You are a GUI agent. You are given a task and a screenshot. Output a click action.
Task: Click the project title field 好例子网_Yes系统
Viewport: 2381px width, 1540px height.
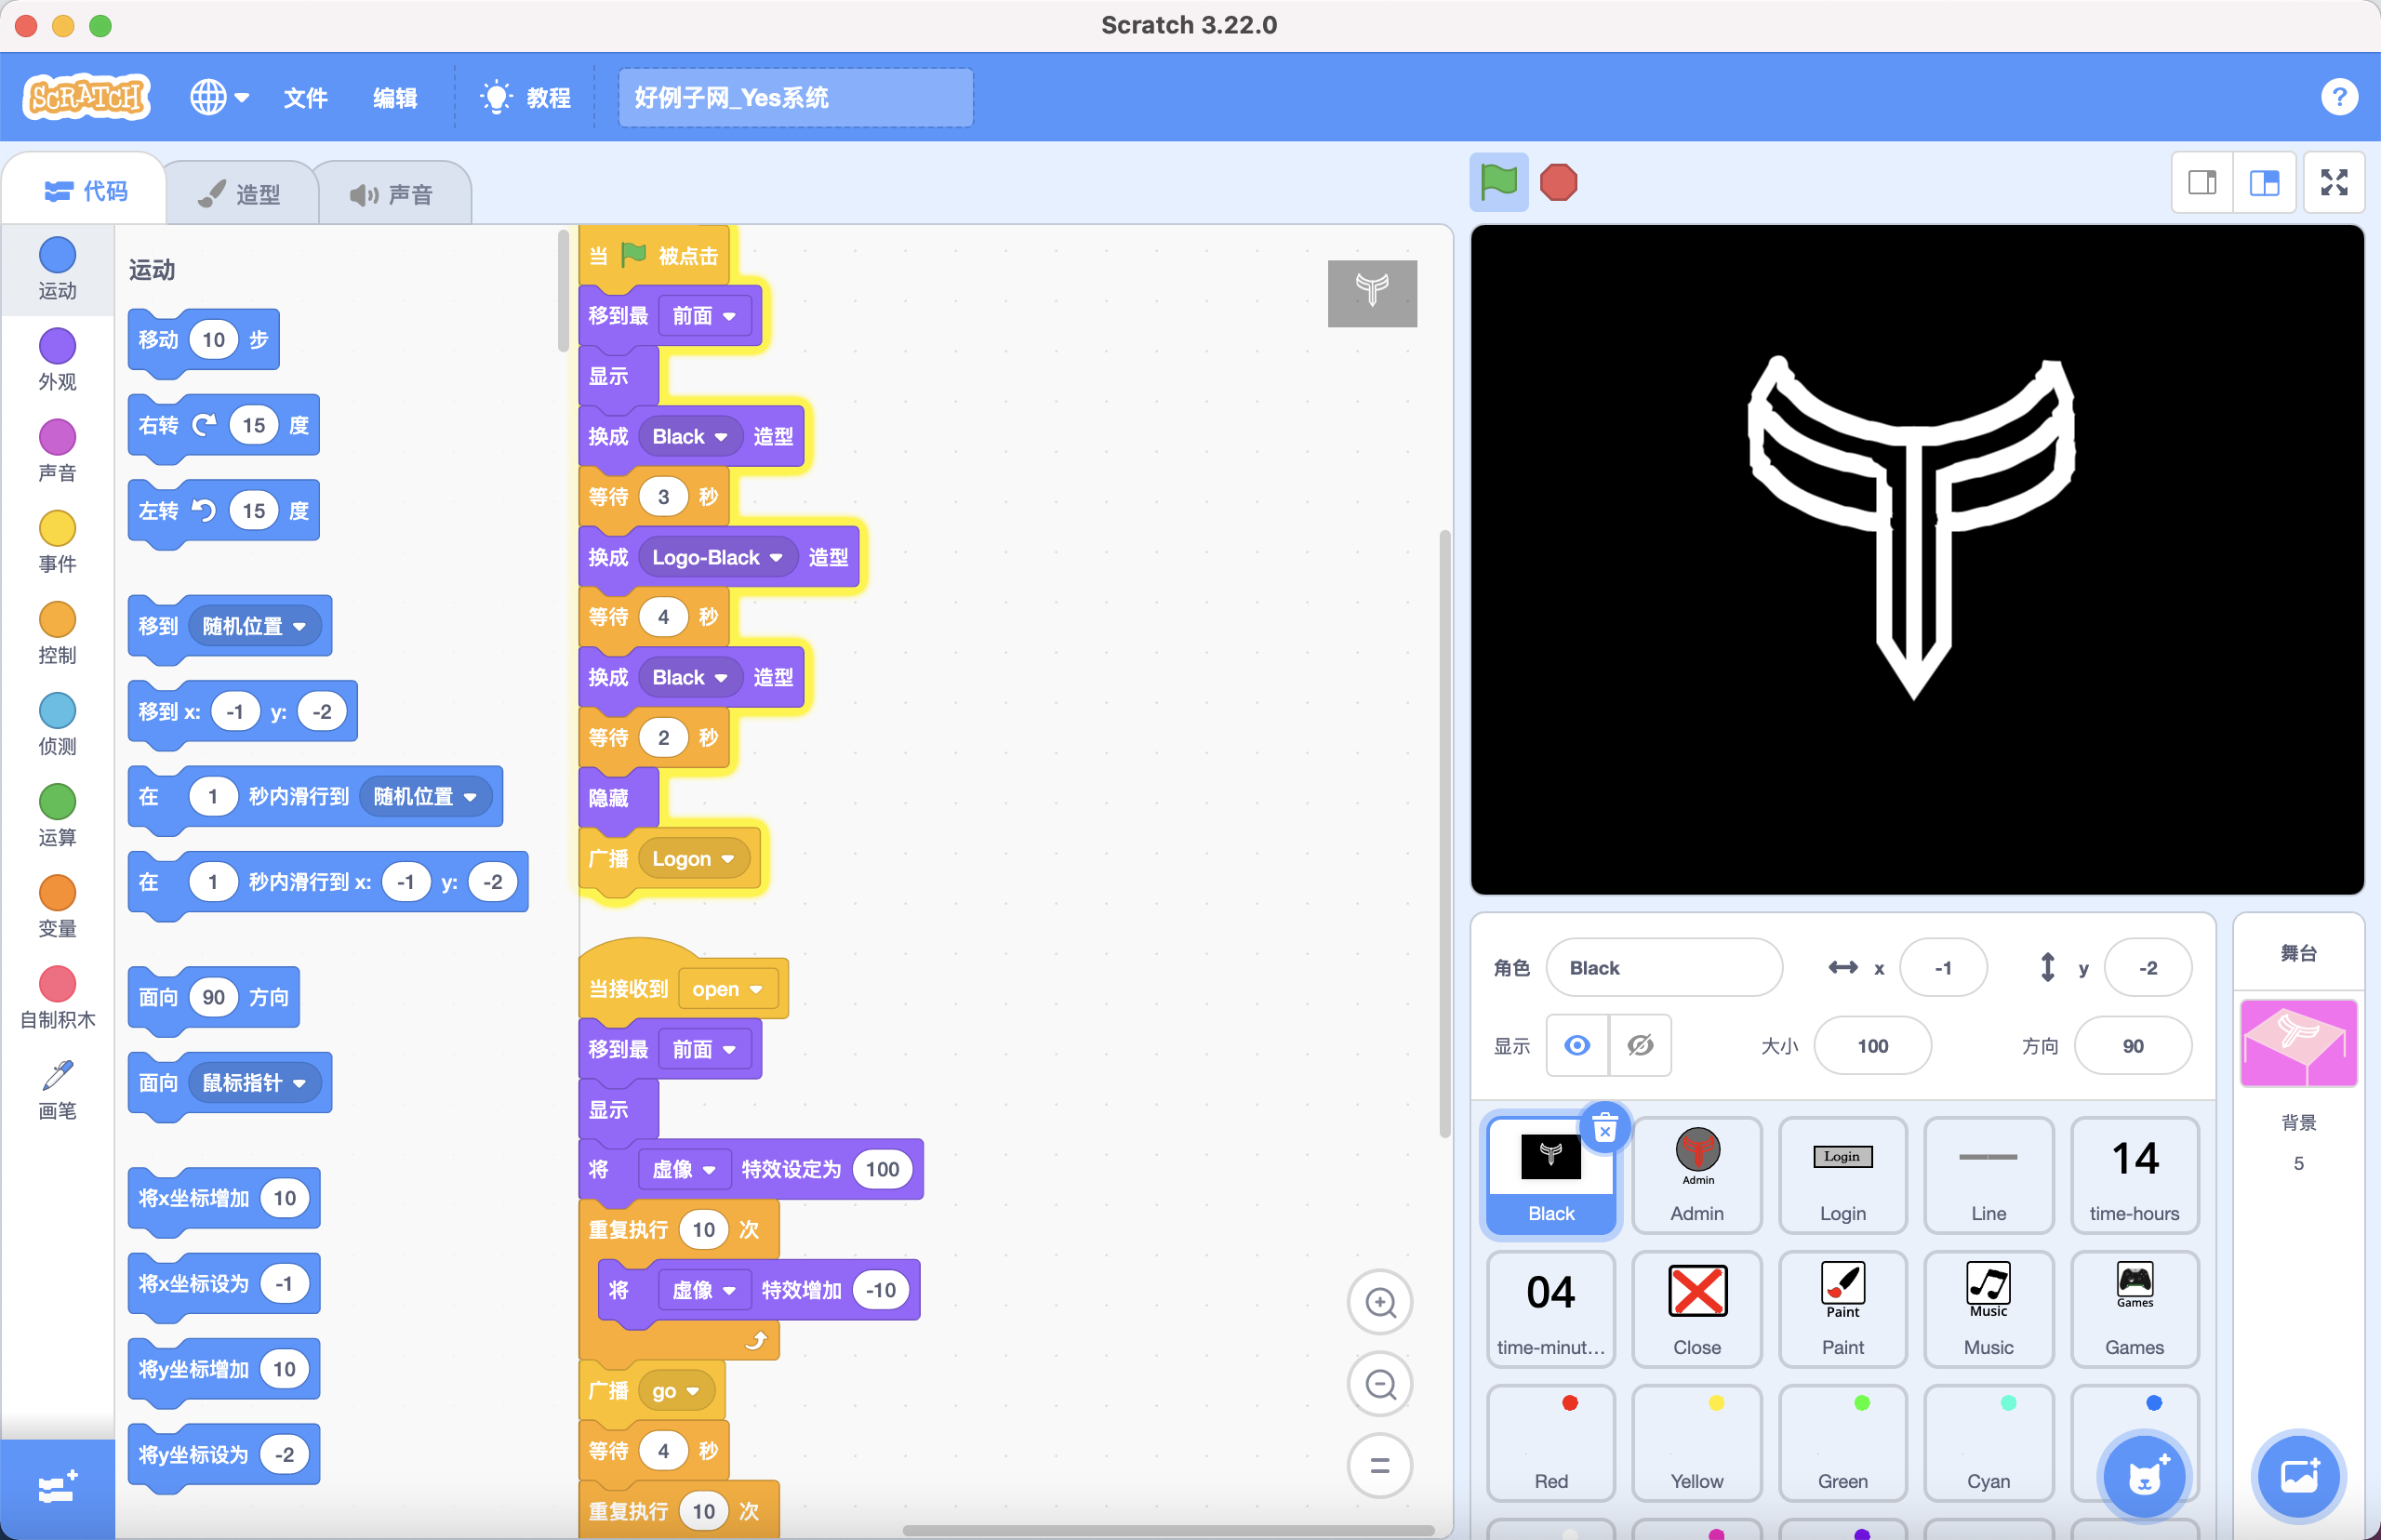click(795, 97)
